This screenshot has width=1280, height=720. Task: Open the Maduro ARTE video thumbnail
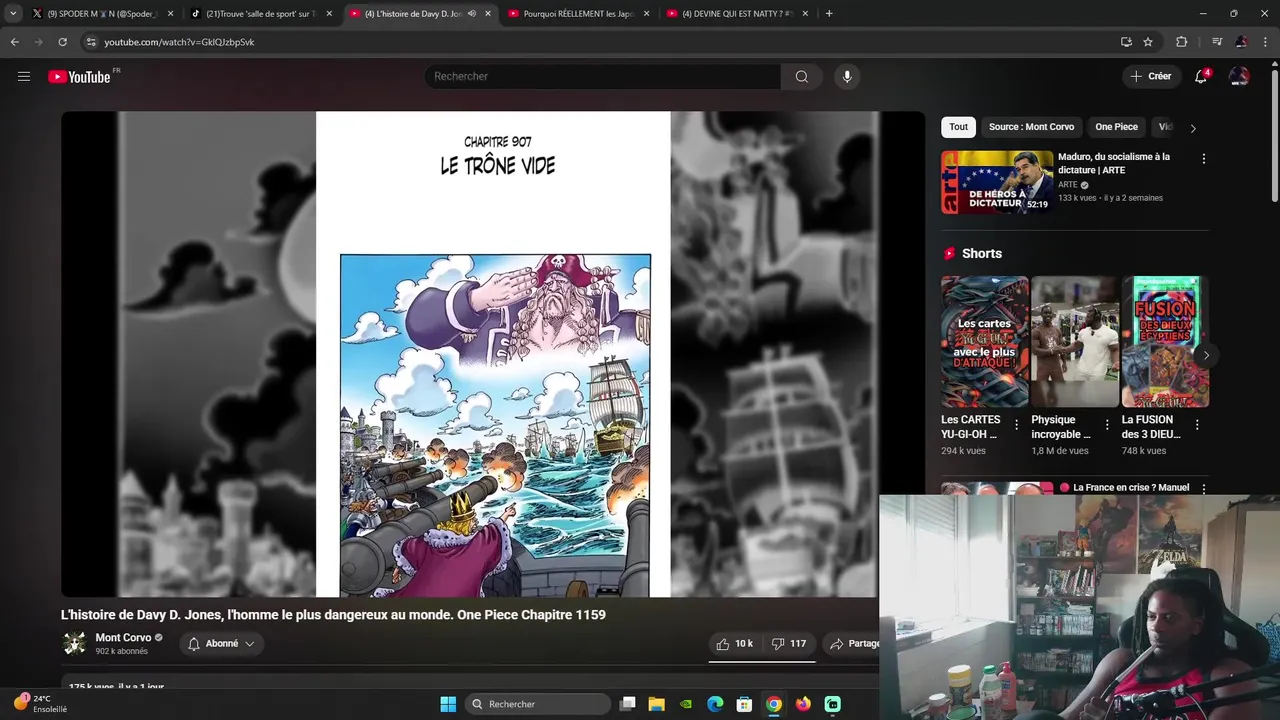pyautogui.click(x=997, y=182)
